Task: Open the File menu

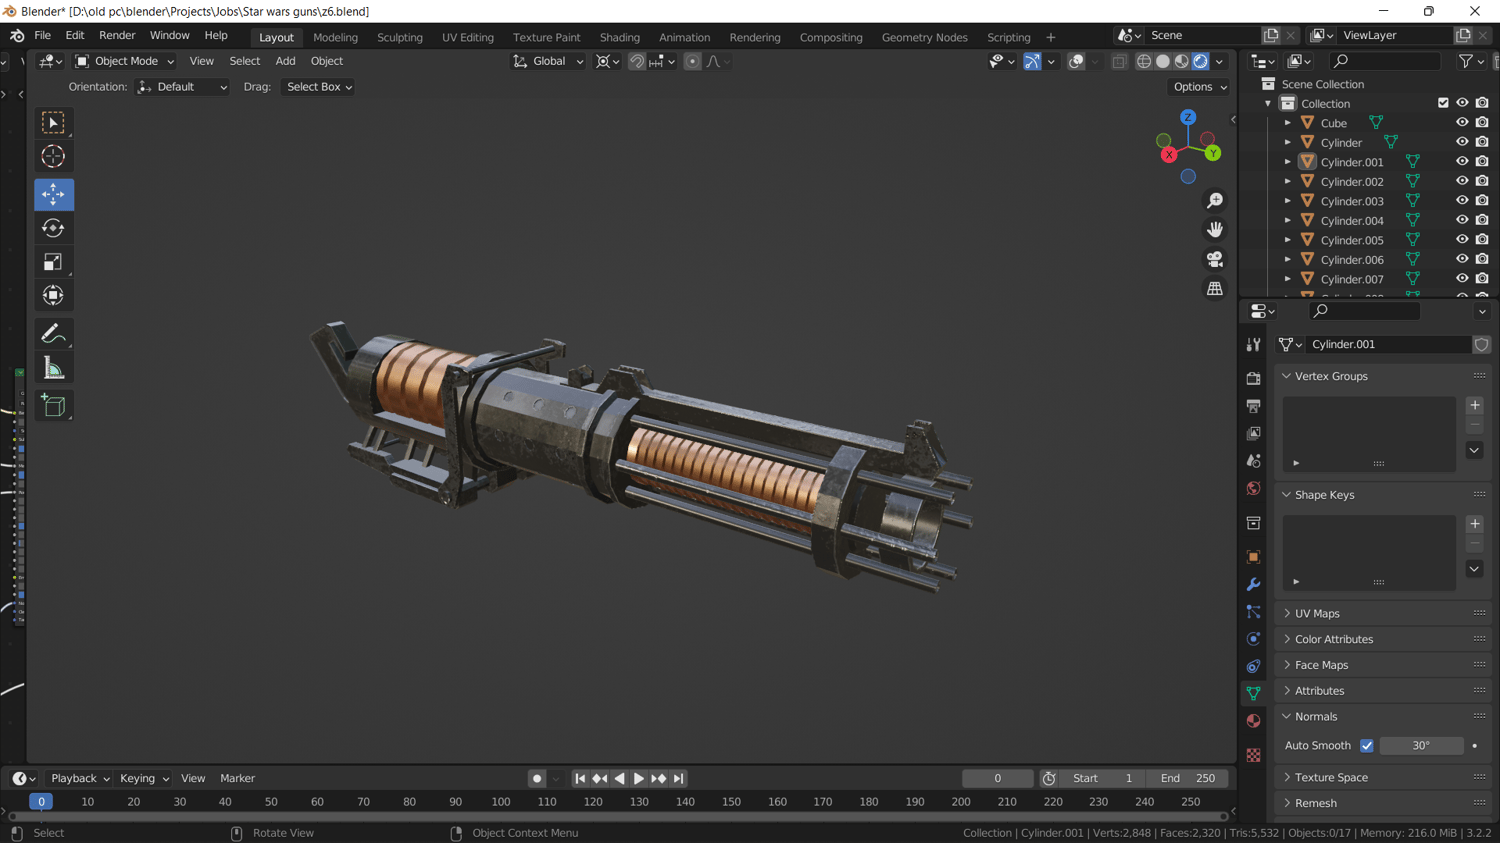Action: (x=42, y=35)
